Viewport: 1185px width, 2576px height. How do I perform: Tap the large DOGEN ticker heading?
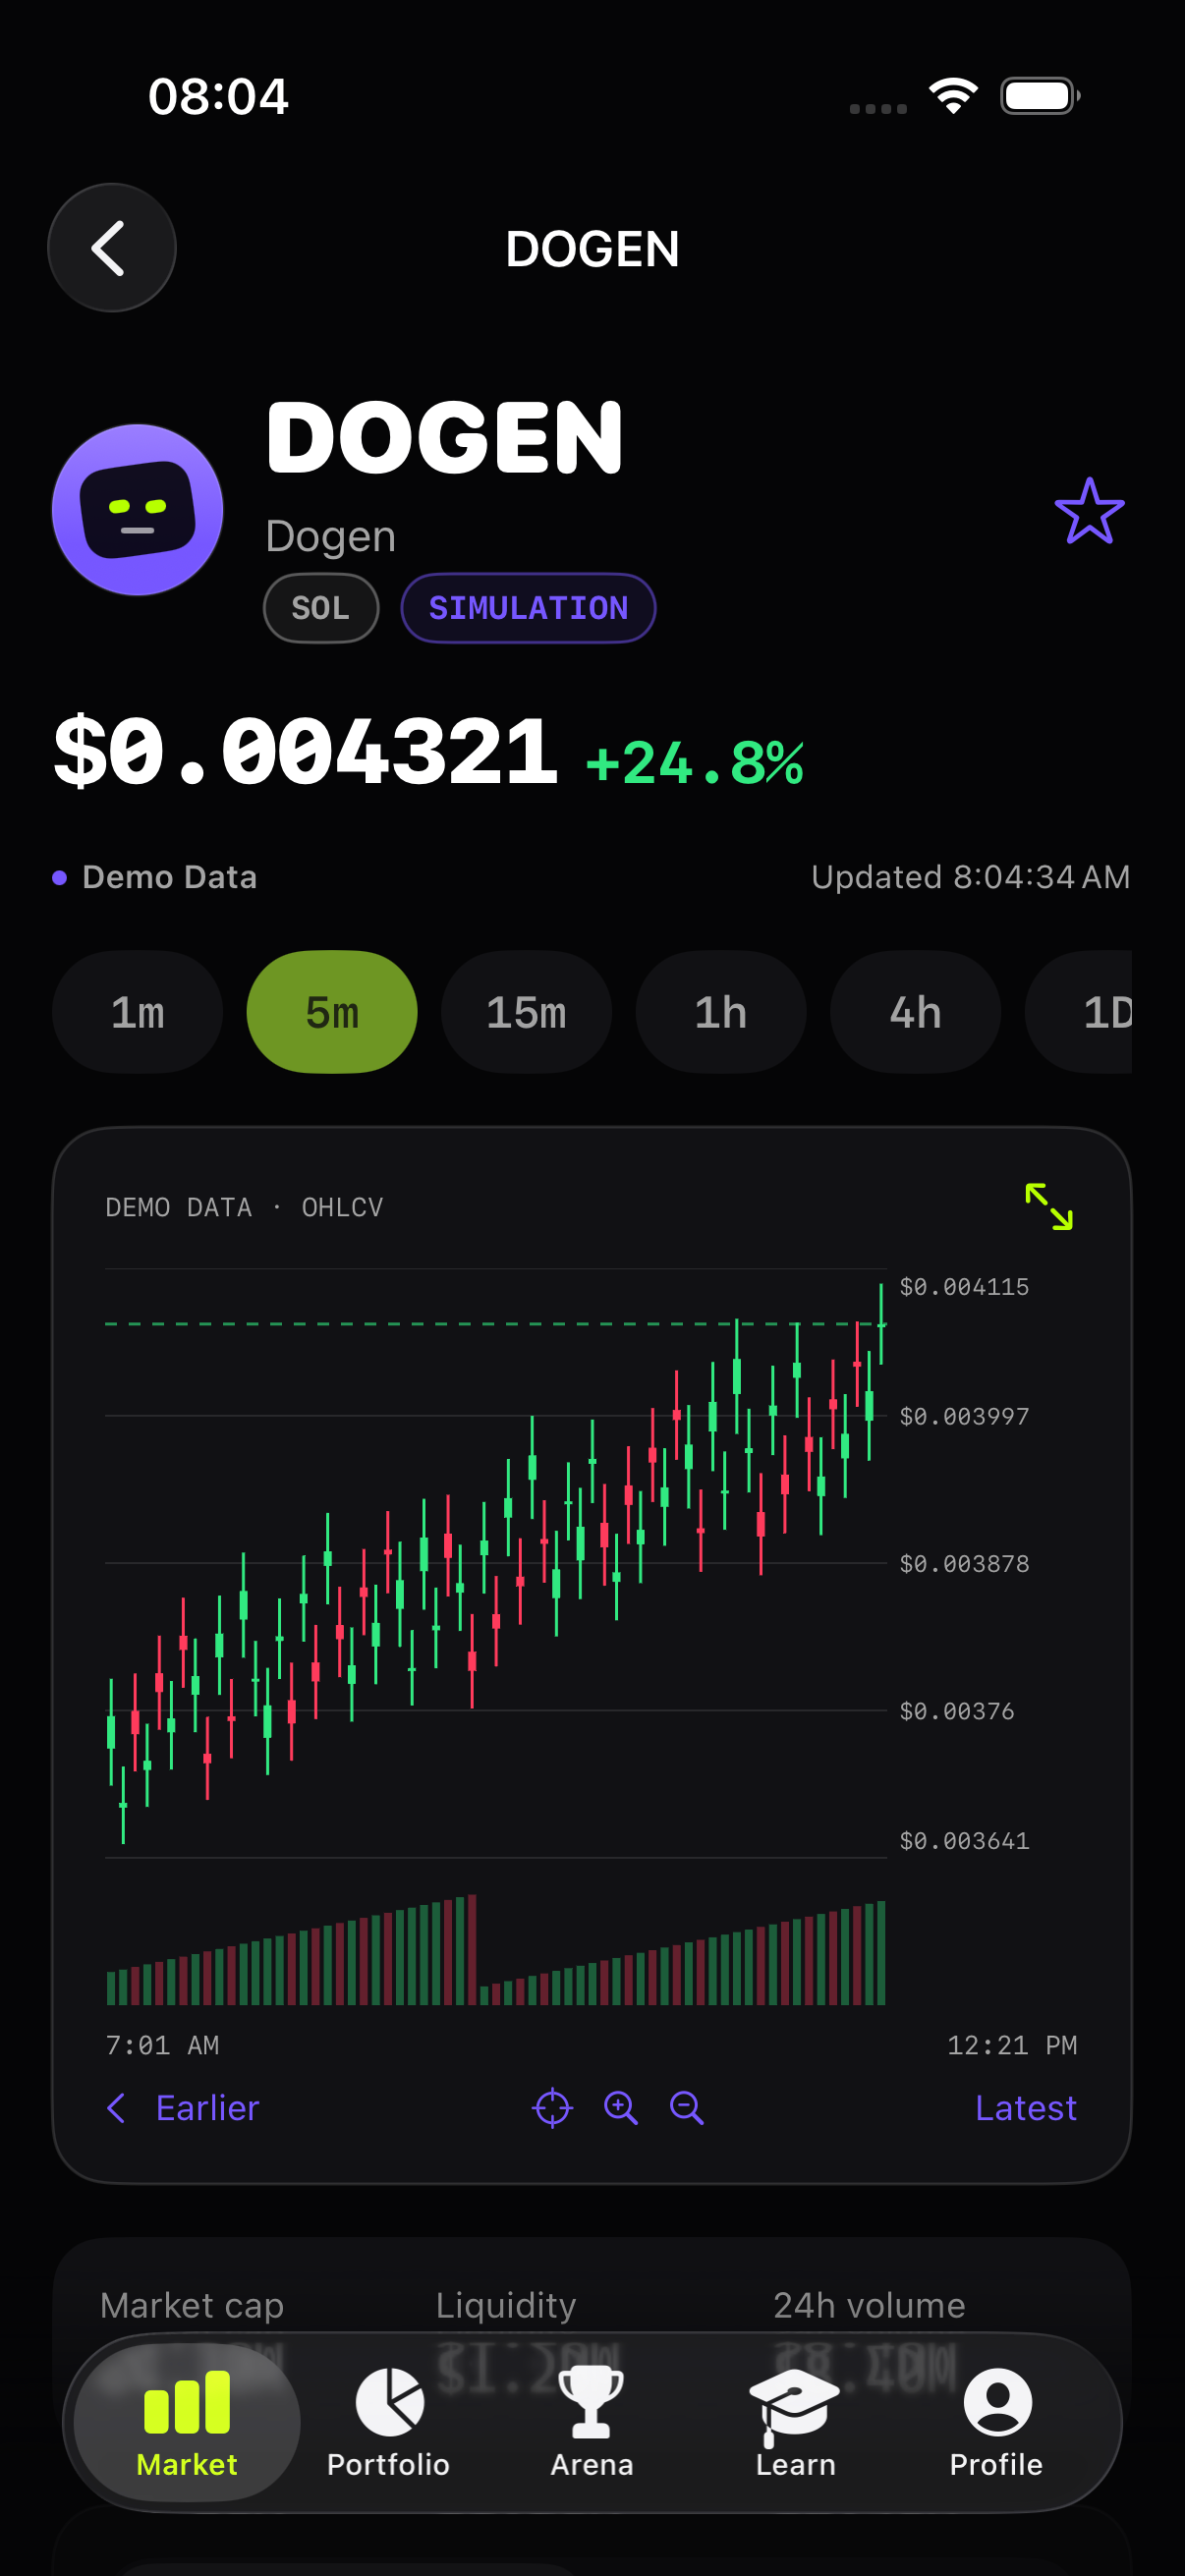(x=445, y=437)
